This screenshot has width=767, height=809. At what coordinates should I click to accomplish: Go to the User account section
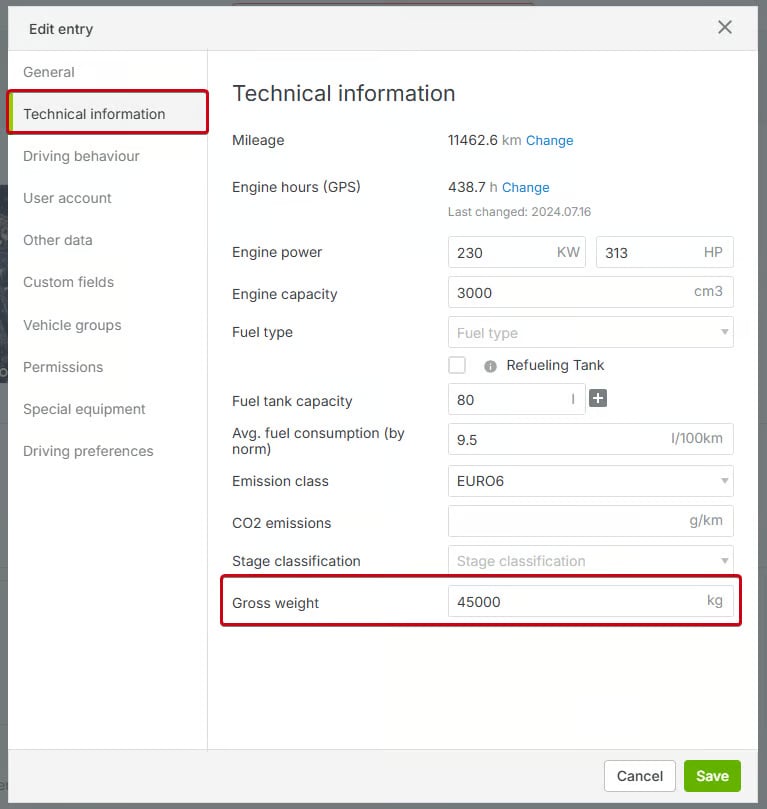tap(67, 198)
